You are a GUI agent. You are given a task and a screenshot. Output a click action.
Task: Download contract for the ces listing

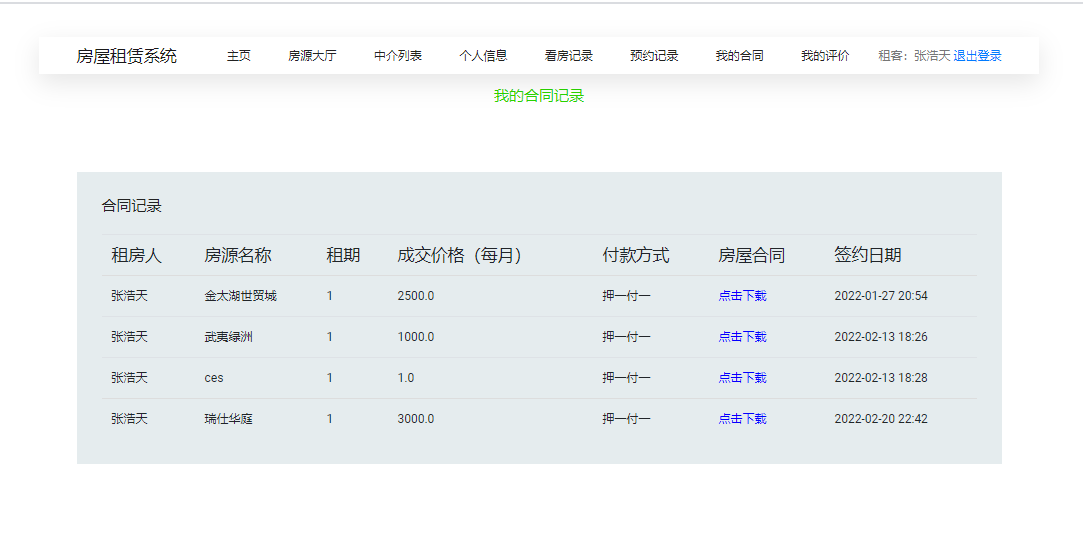(742, 378)
